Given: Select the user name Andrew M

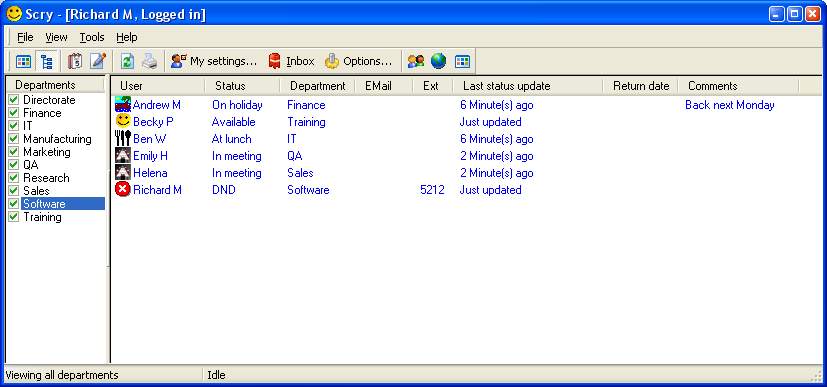Looking at the screenshot, I should (157, 105).
